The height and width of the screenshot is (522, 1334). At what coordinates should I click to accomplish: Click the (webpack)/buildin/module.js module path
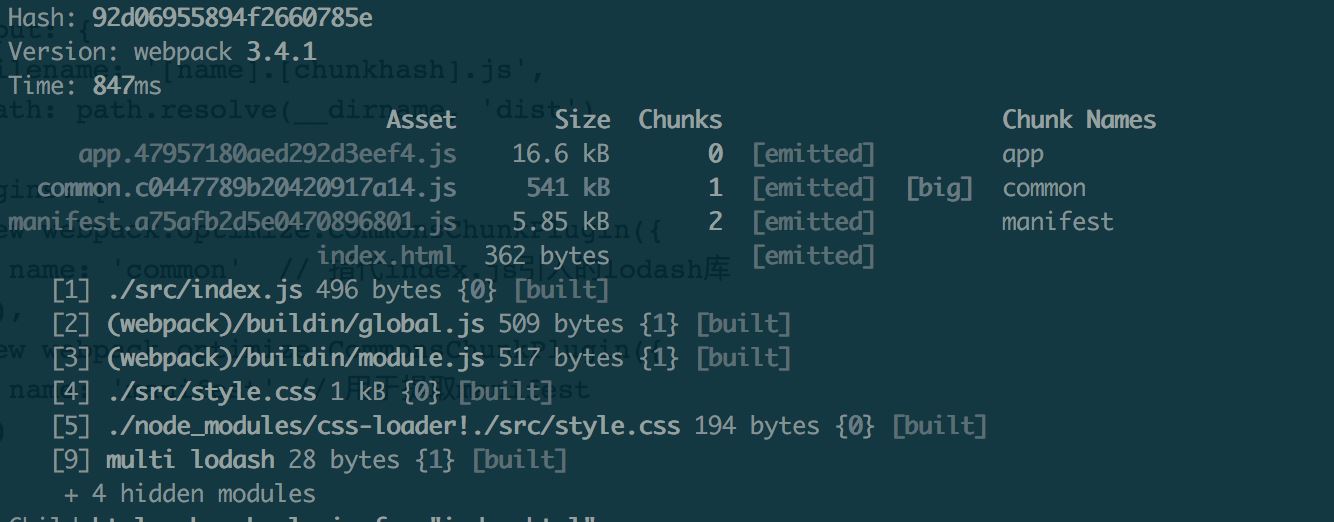[x=295, y=358]
